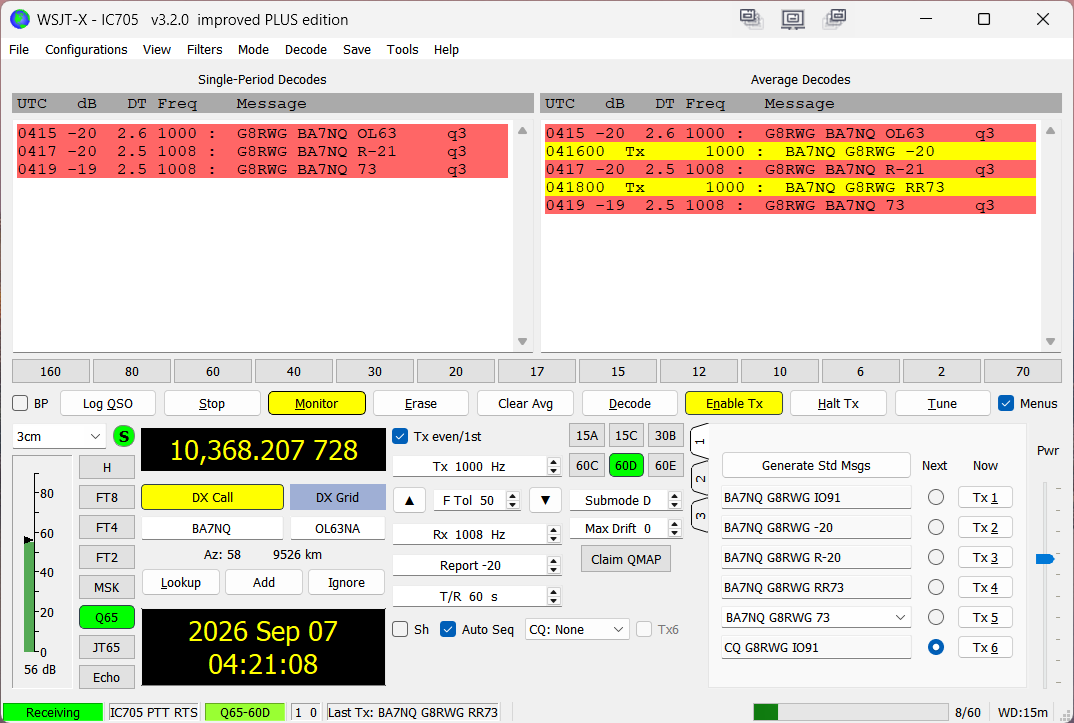Click the first window-stack icon in the title bar
This screenshot has height=723, width=1074.
click(x=751, y=18)
